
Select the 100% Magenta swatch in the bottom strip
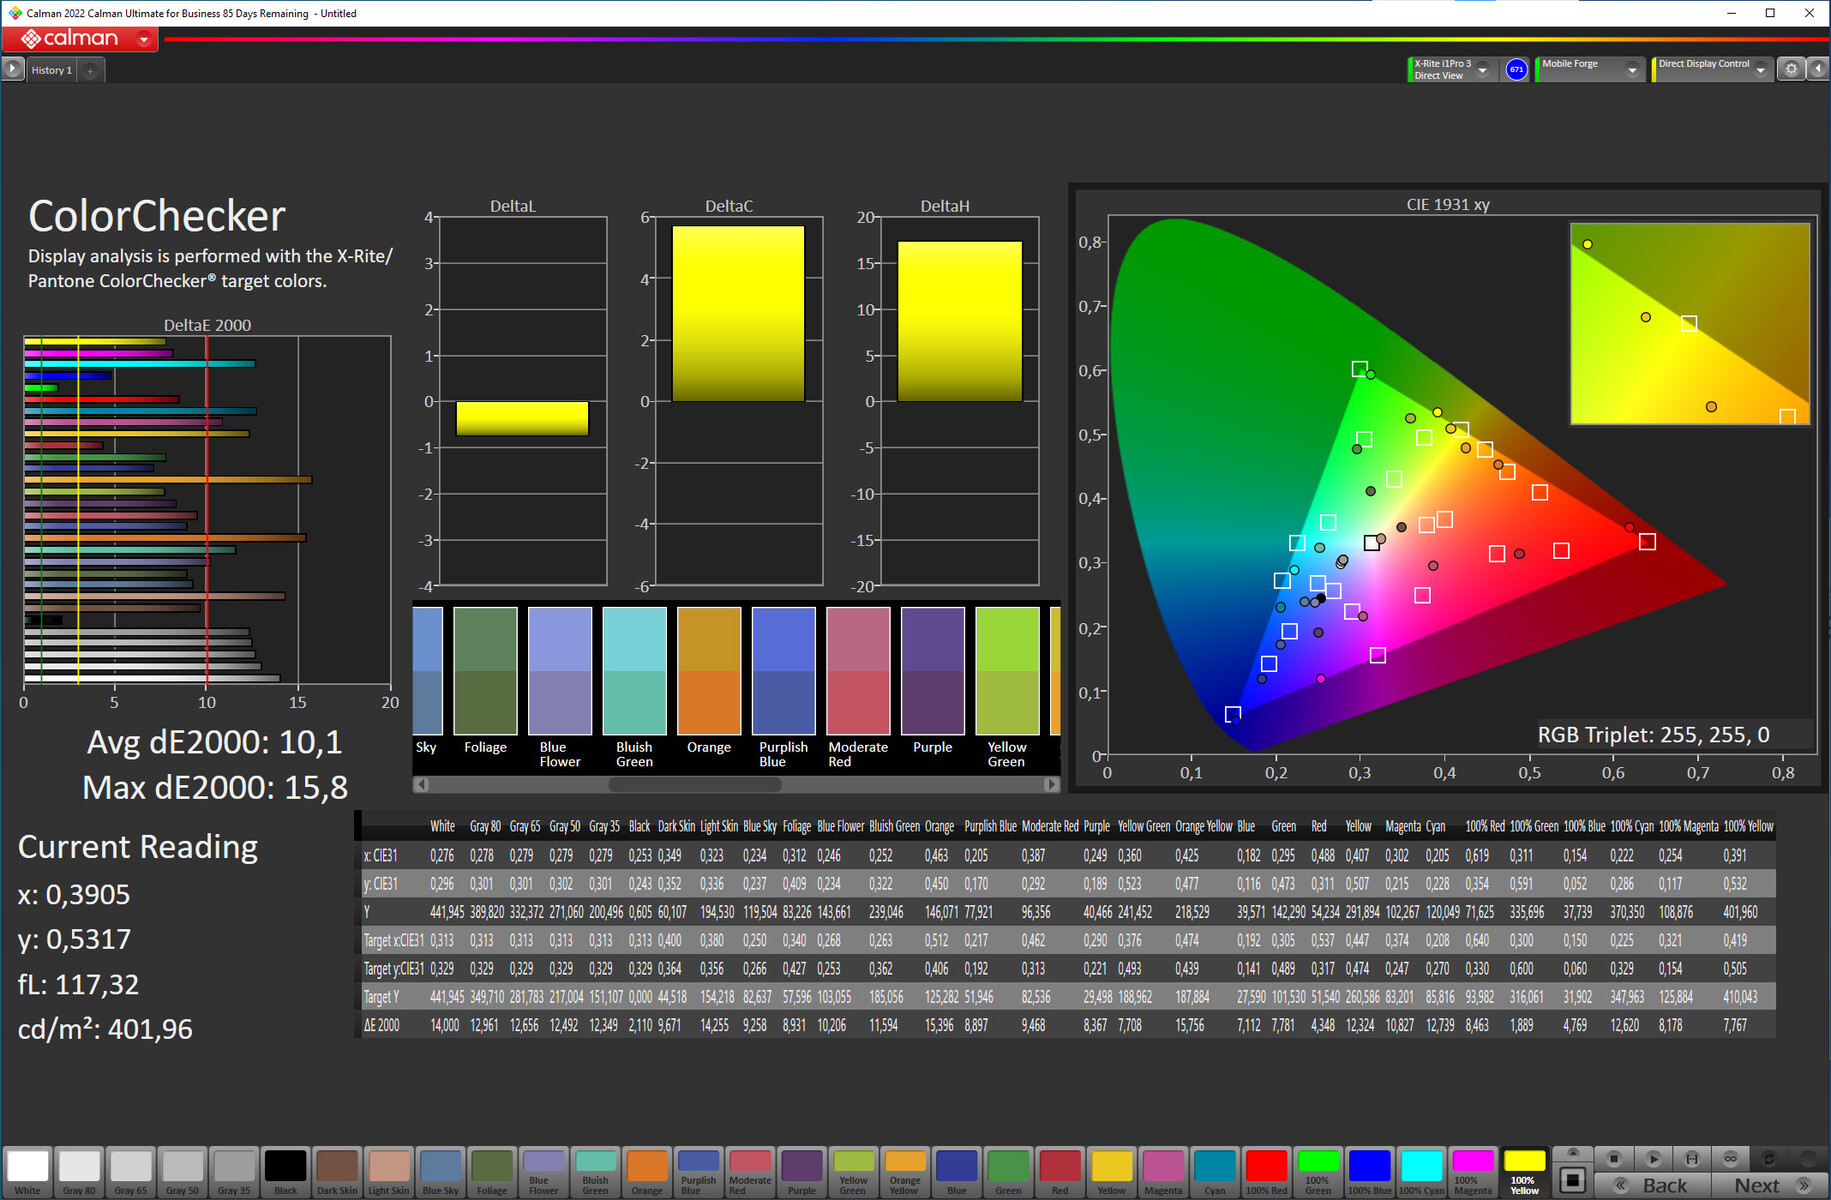1473,1172
